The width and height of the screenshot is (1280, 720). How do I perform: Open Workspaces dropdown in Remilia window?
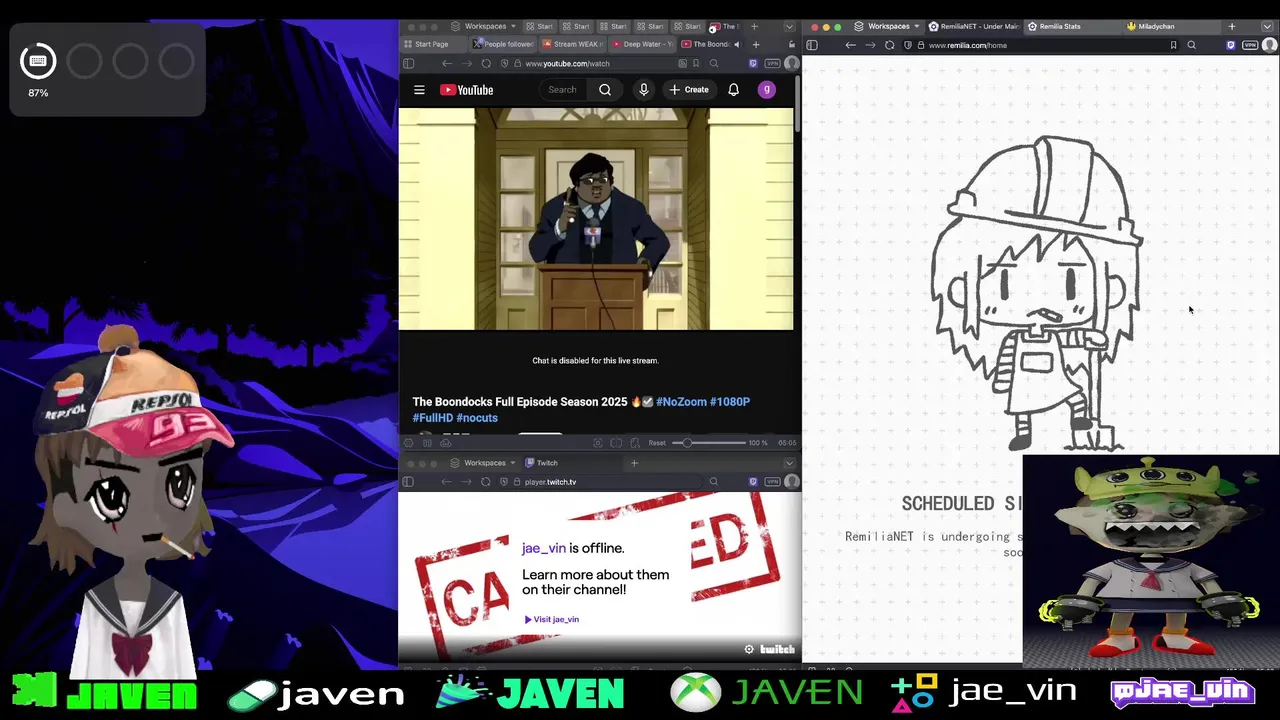click(x=887, y=27)
